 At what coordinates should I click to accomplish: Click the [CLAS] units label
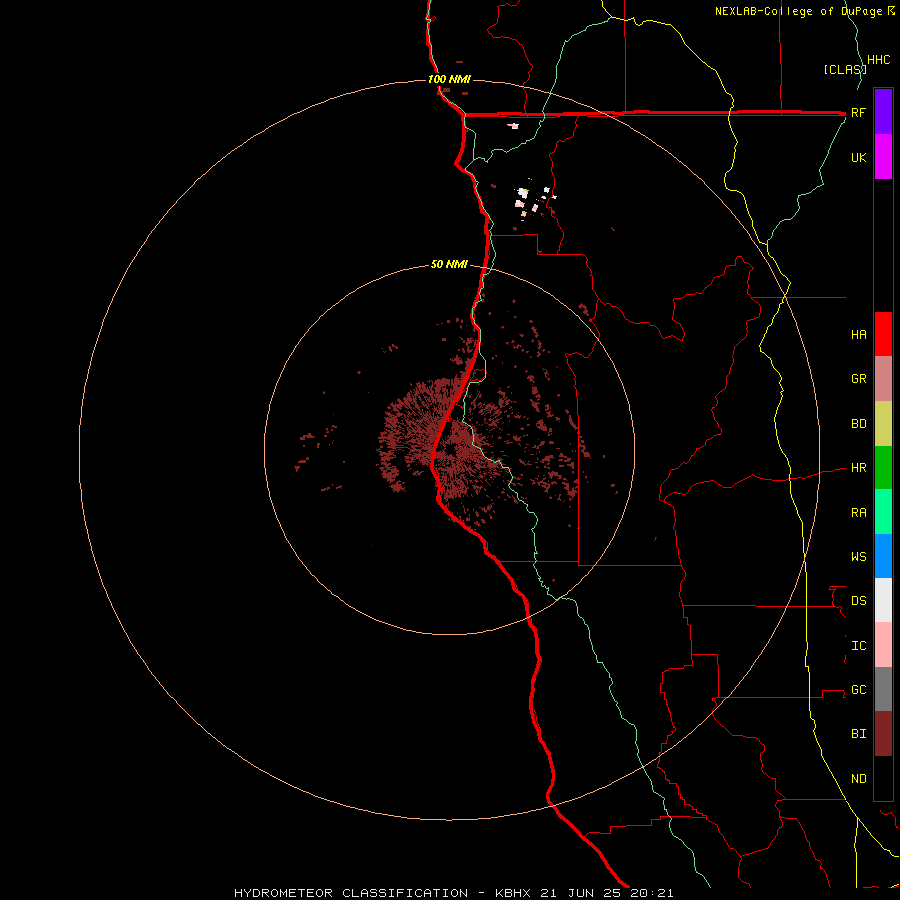tap(845, 69)
